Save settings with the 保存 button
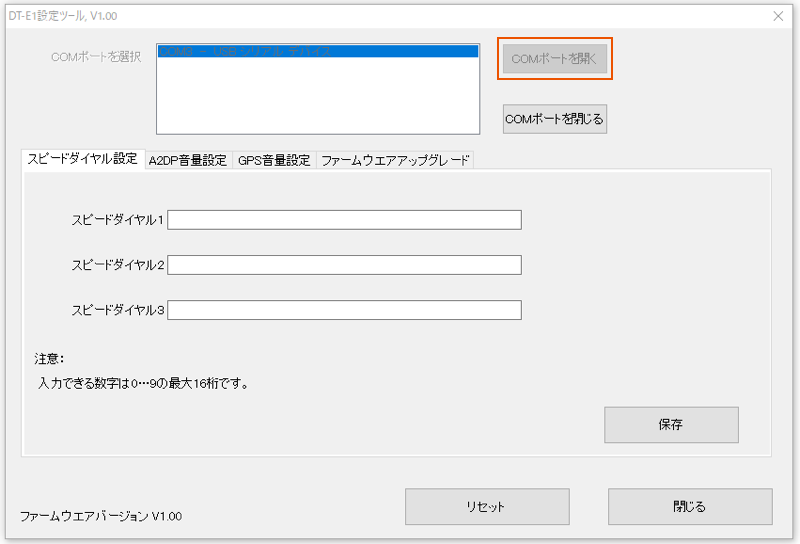Screen dimensions: 800x544 671,424
